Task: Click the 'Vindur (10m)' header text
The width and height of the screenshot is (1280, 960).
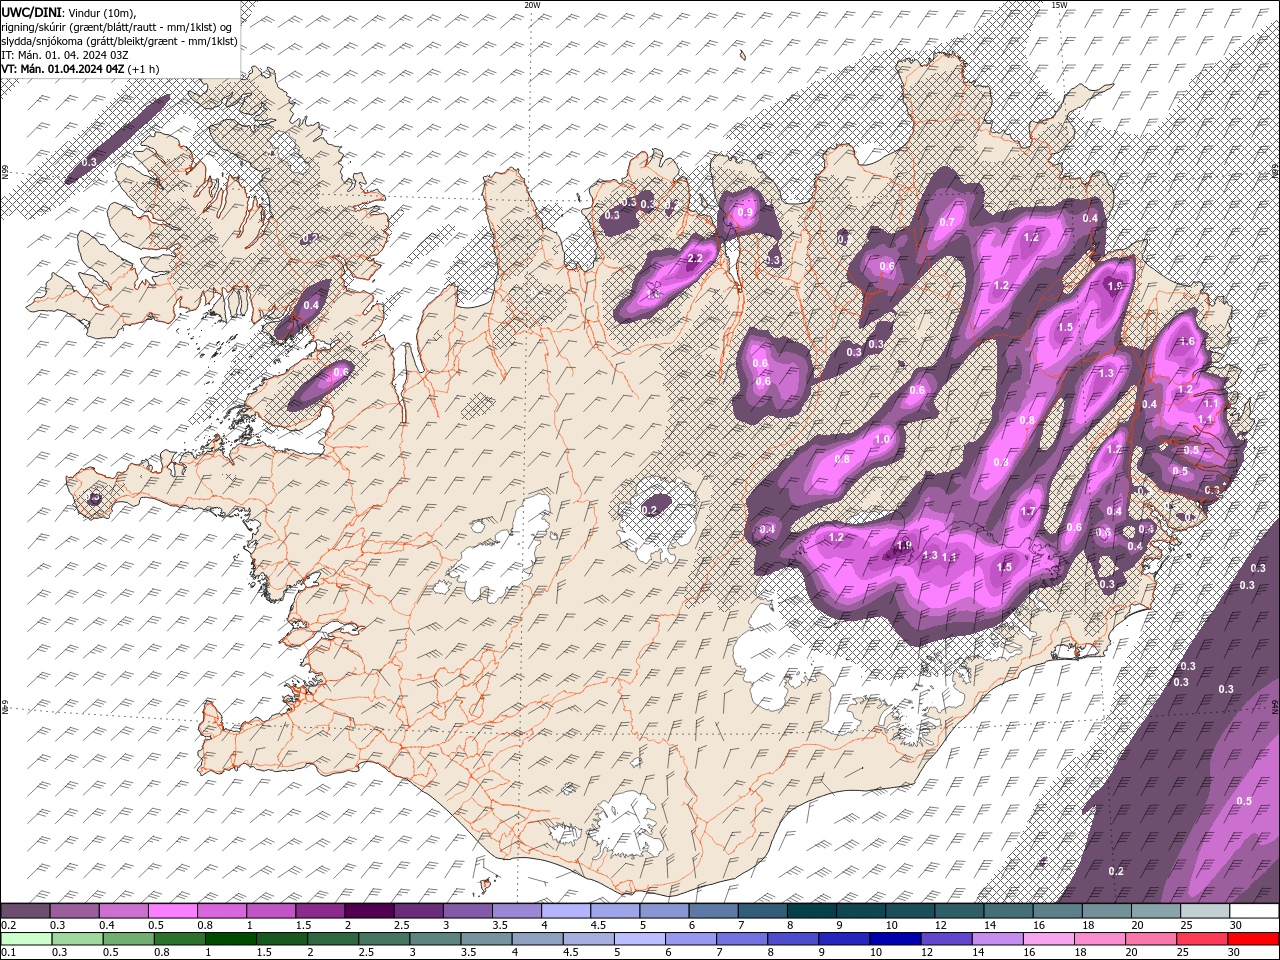Action: (x=101, y=12)
